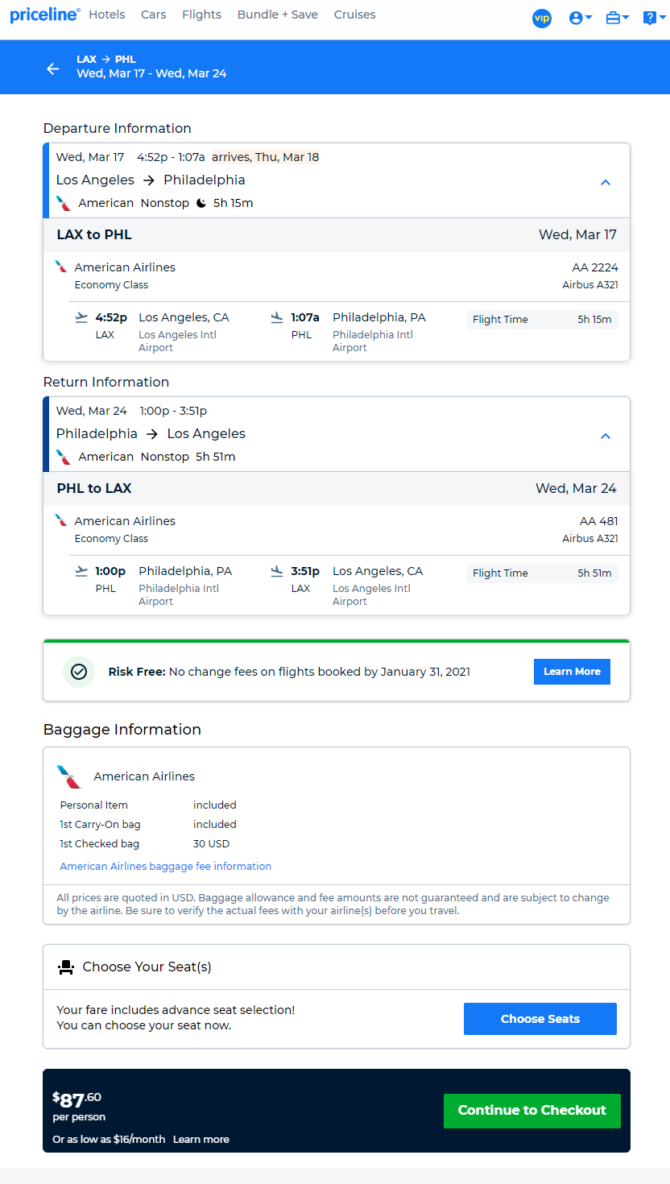Viewport: 670px width, 1184px height.
Task: Open the VIP badge icon
Action: pos(542,18)
